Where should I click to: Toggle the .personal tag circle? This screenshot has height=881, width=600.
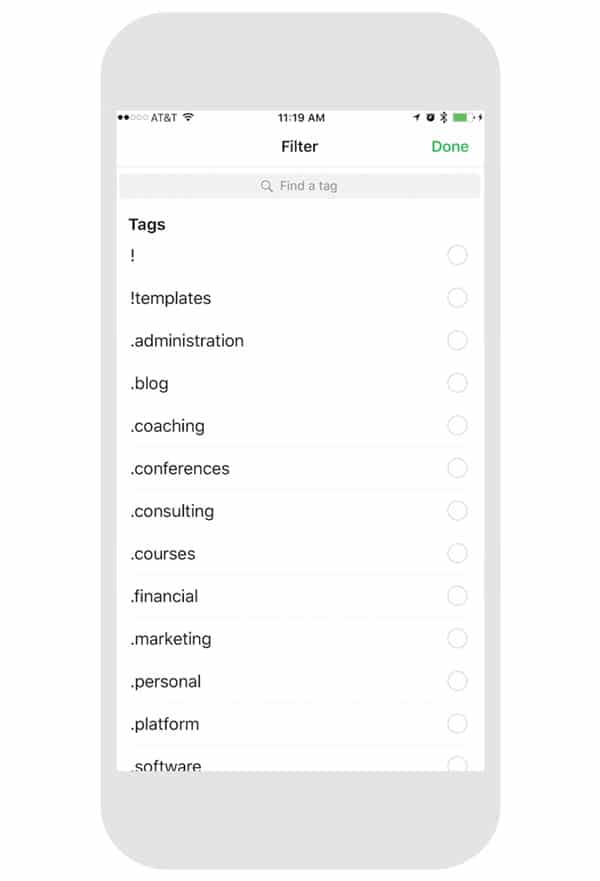[x=457, y=681]
